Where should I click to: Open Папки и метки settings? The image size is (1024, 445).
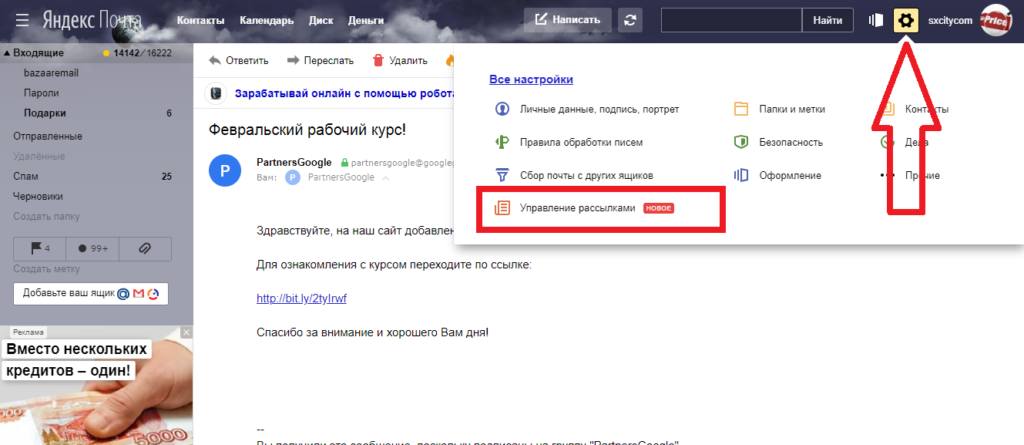point(792,109)
